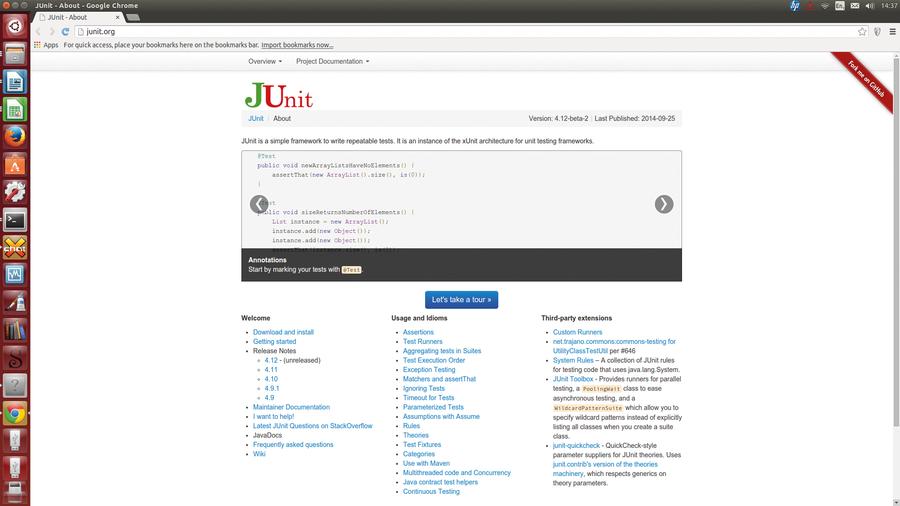Open the 4.12 release notes link
The image size is (900, 506).
coord(271,360)
